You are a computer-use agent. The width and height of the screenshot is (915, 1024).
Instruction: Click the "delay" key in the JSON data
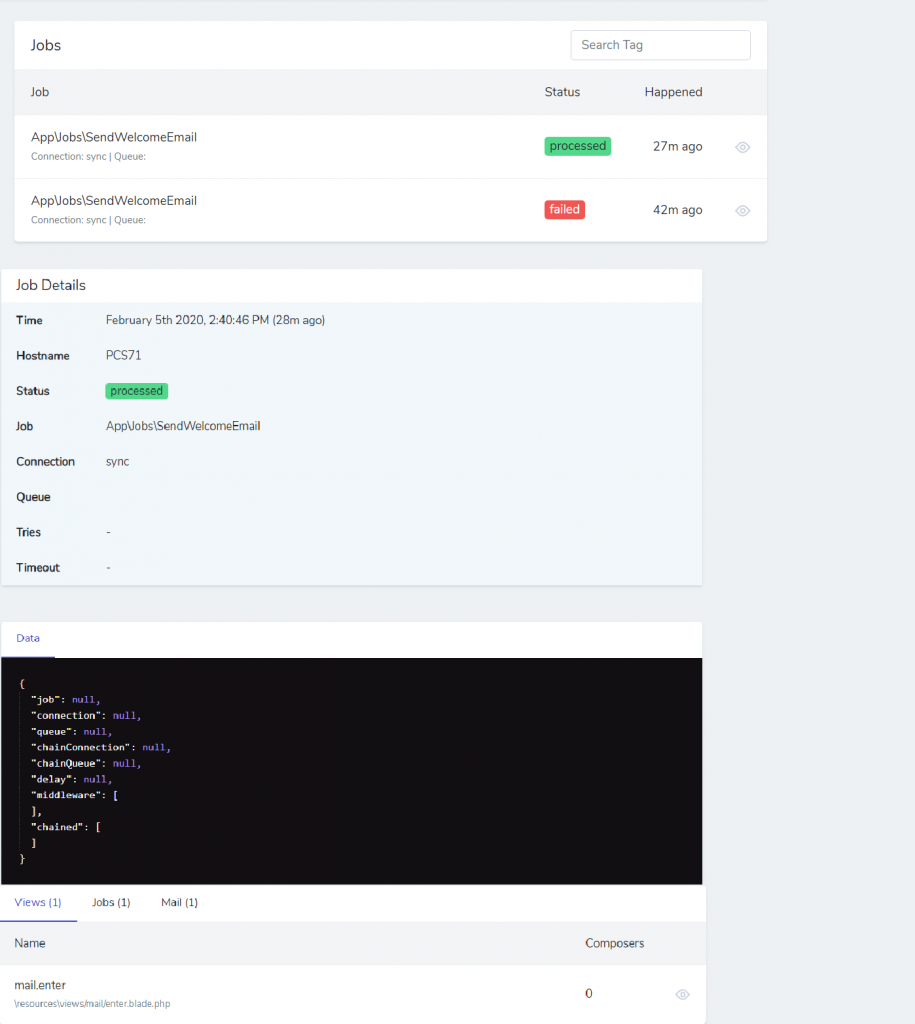tap(53, 779)
